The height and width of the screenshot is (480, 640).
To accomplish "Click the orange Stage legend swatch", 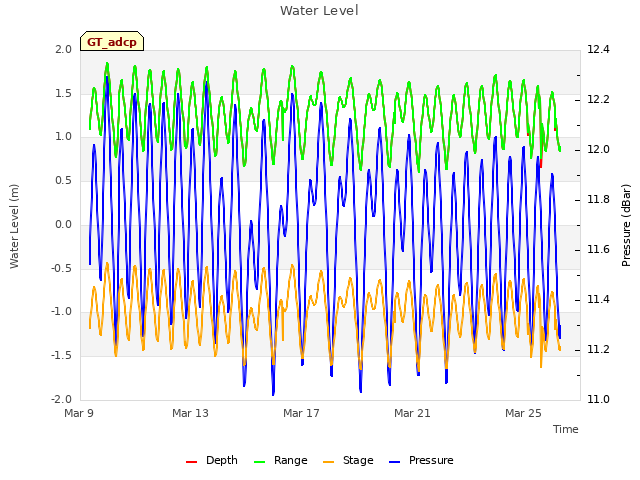I will [x=328, y=462].
